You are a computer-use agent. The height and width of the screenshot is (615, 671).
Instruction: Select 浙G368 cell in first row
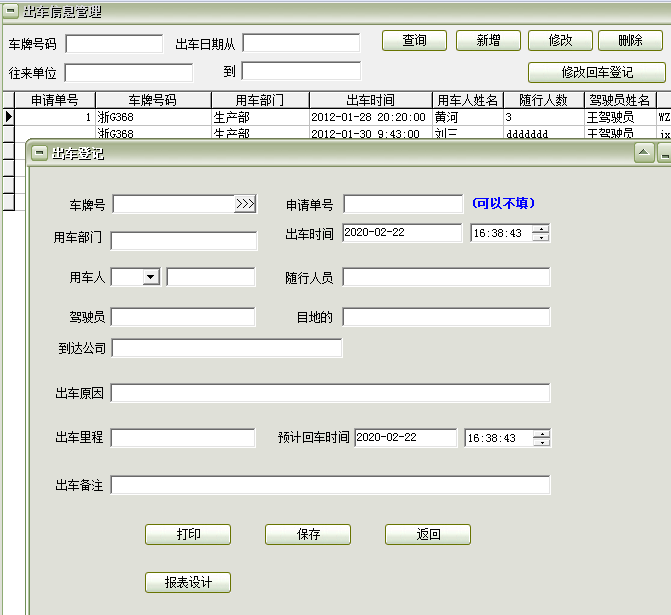point(153,117)
